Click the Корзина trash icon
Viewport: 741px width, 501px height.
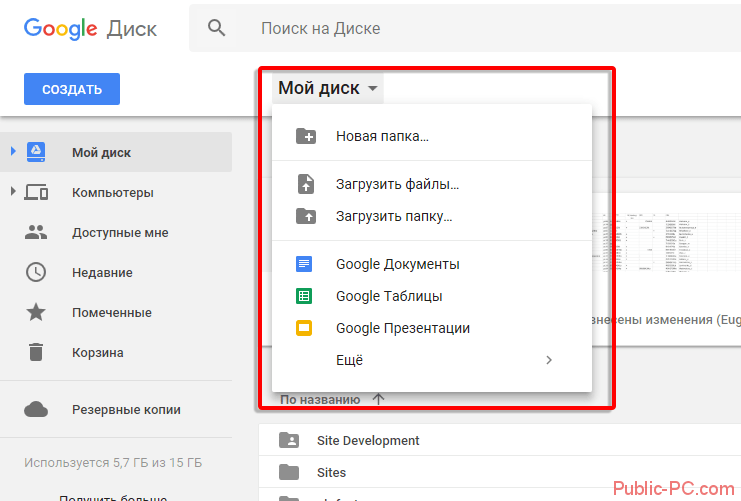[x=36, y=352]
